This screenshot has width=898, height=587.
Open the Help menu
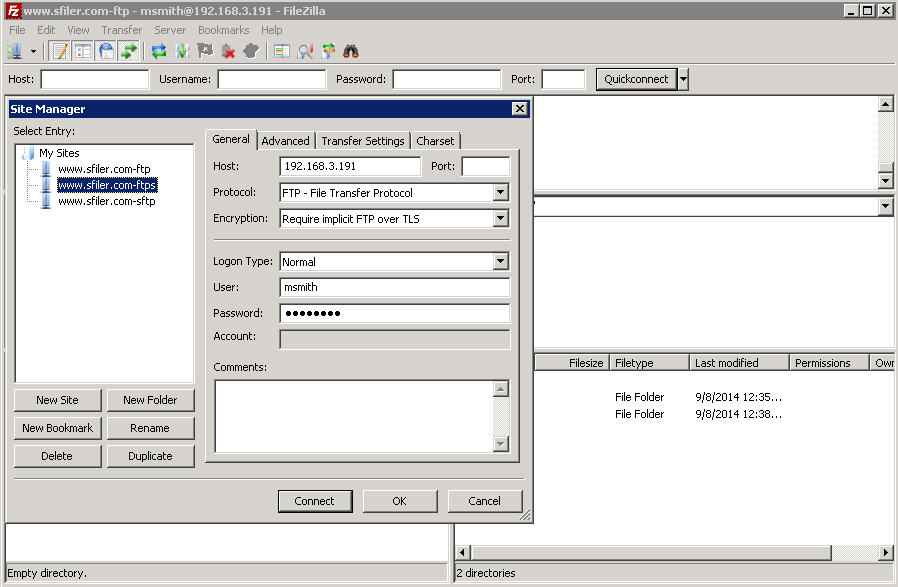click(271, 30)
